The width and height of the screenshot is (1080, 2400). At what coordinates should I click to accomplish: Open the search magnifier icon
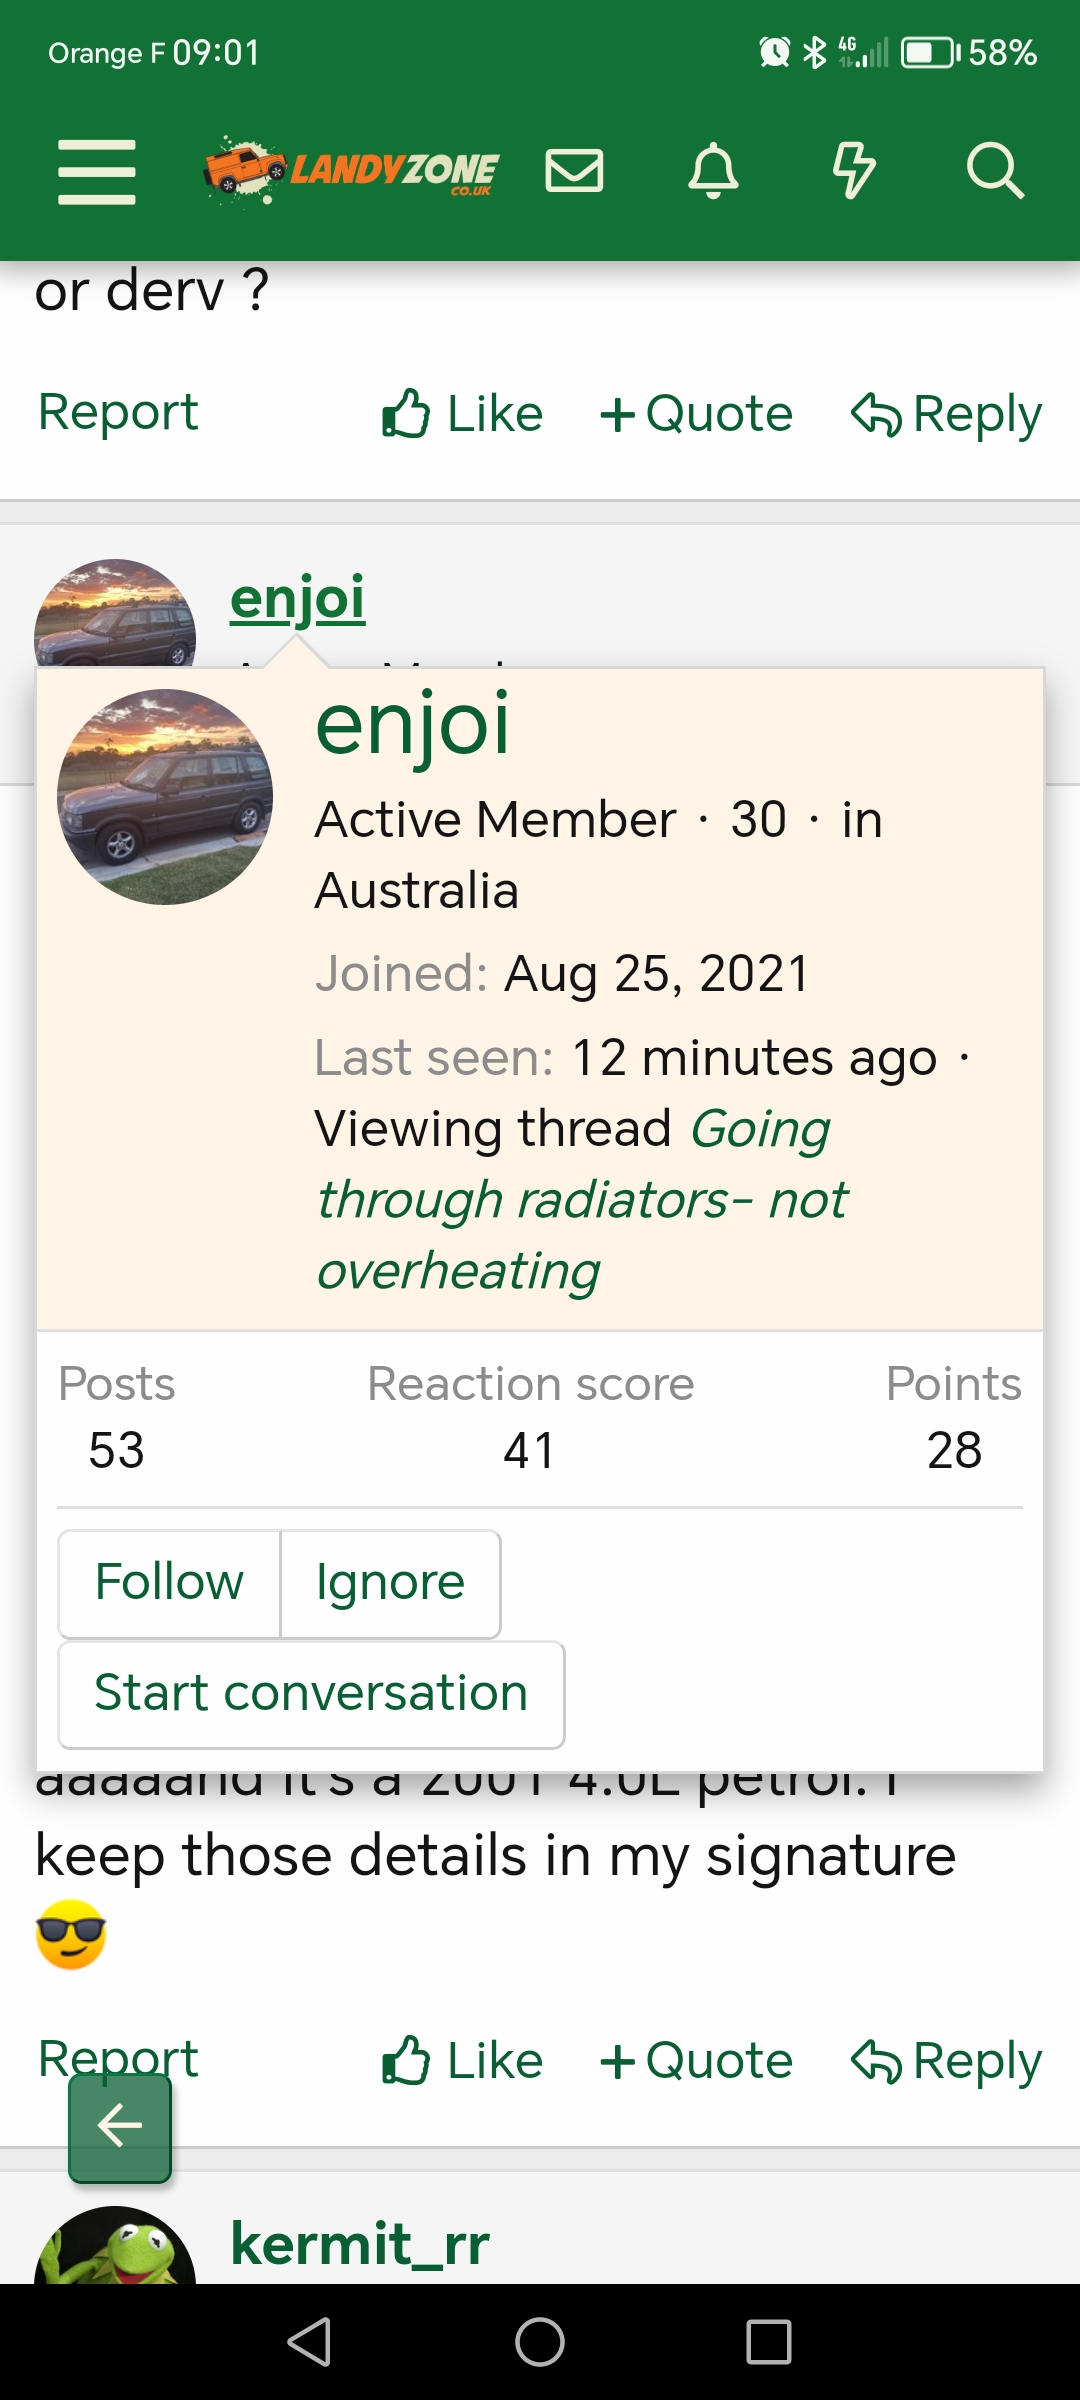coord(995,170)
